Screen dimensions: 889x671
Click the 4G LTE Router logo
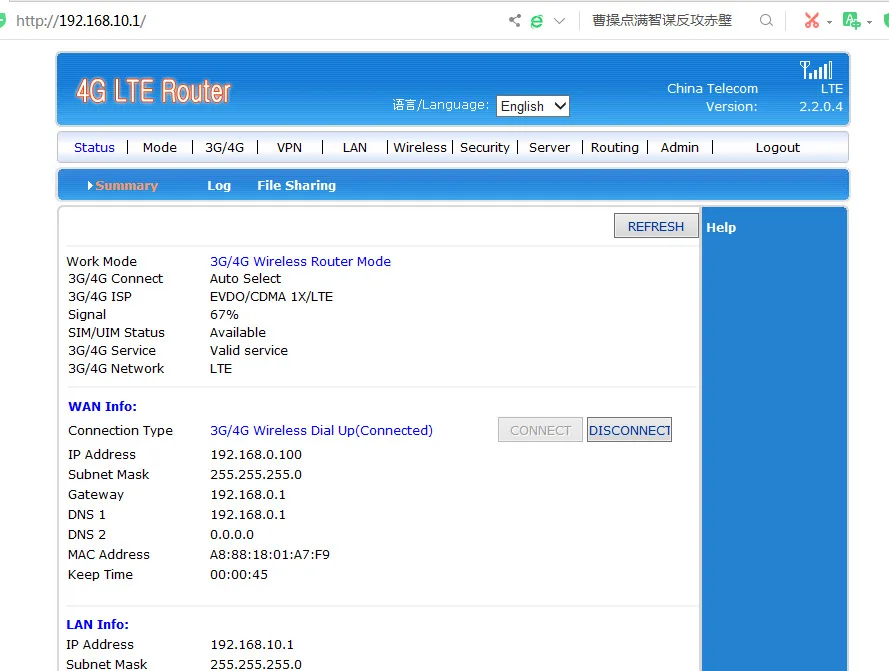click(153, 90)
